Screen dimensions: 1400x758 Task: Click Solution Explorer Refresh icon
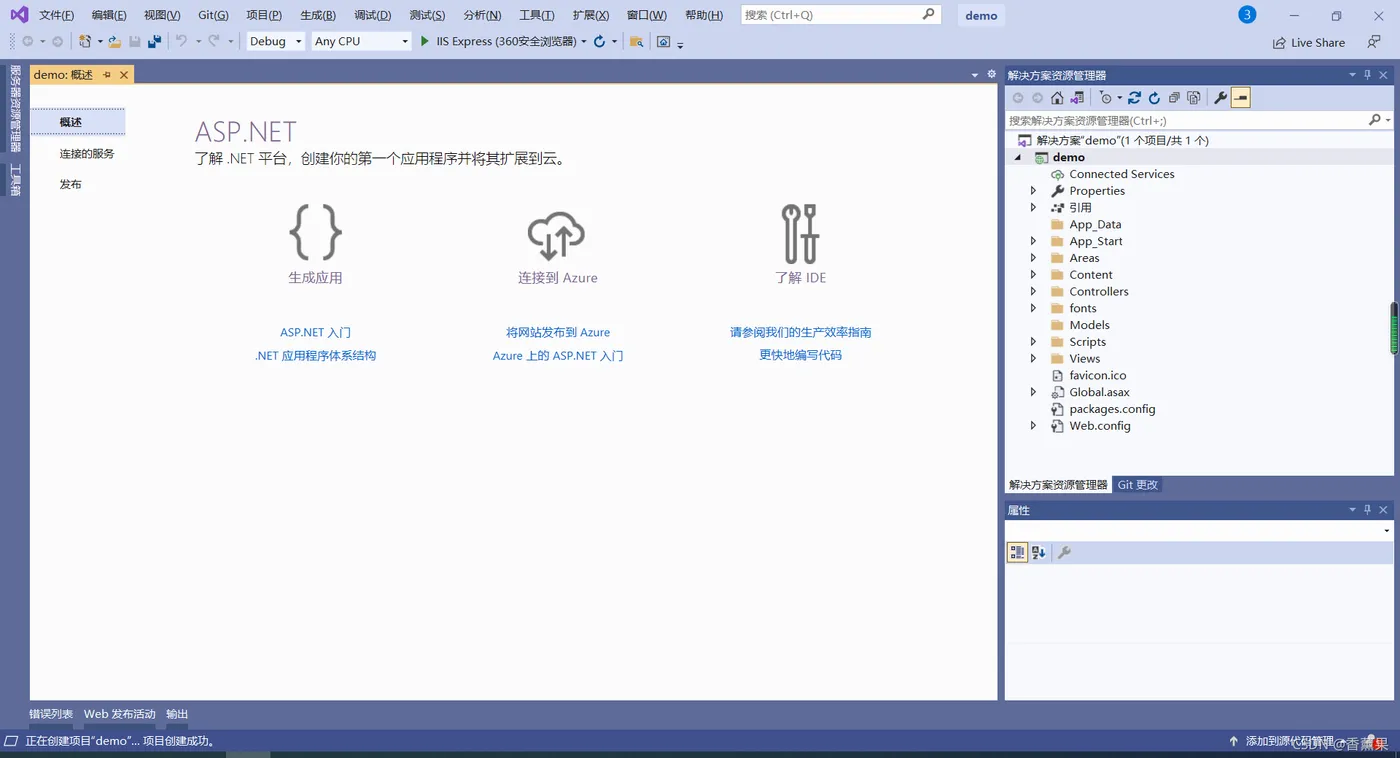1154,98
